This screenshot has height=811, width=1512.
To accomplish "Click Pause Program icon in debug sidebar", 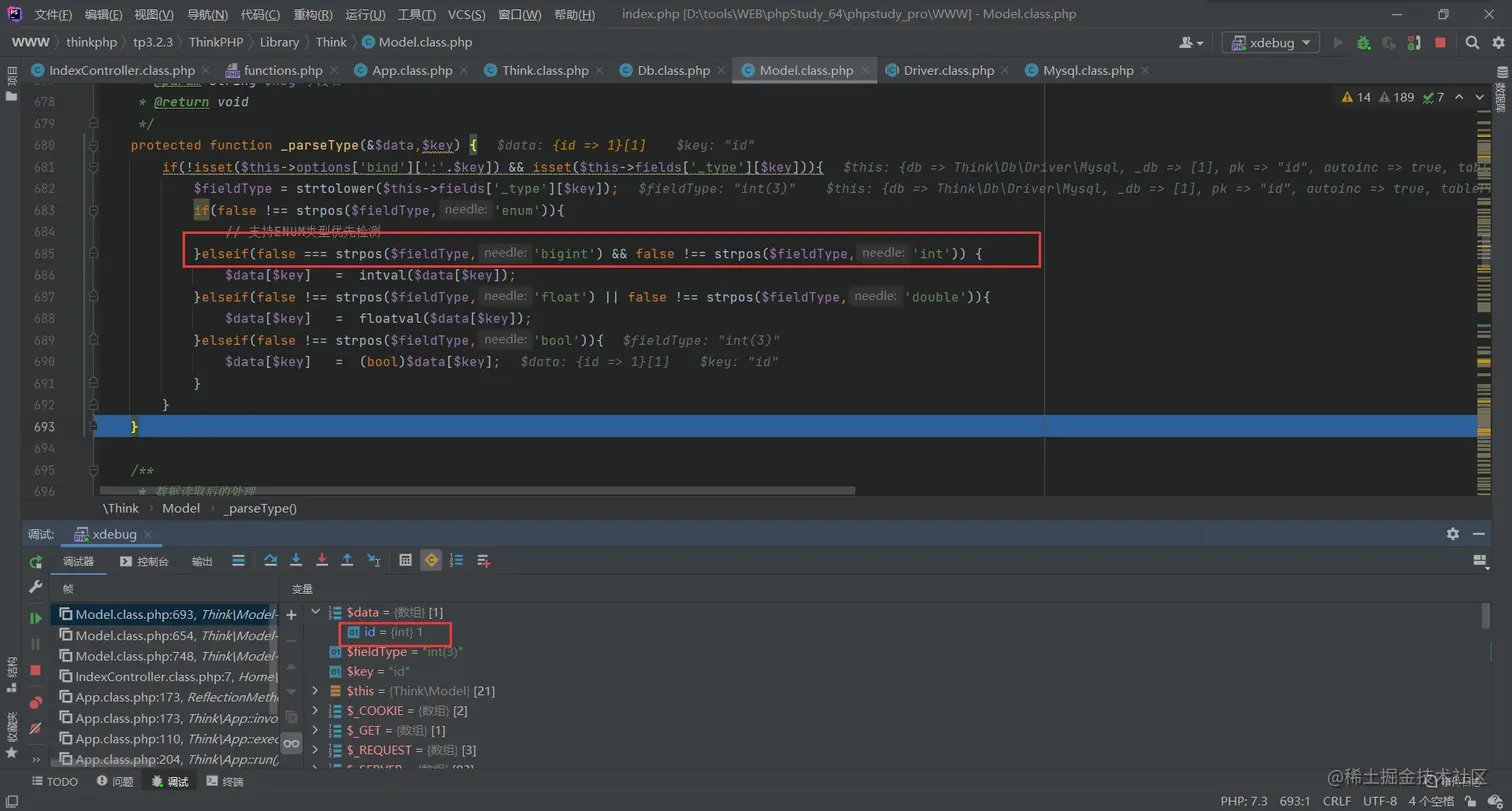I will (36, 644).
